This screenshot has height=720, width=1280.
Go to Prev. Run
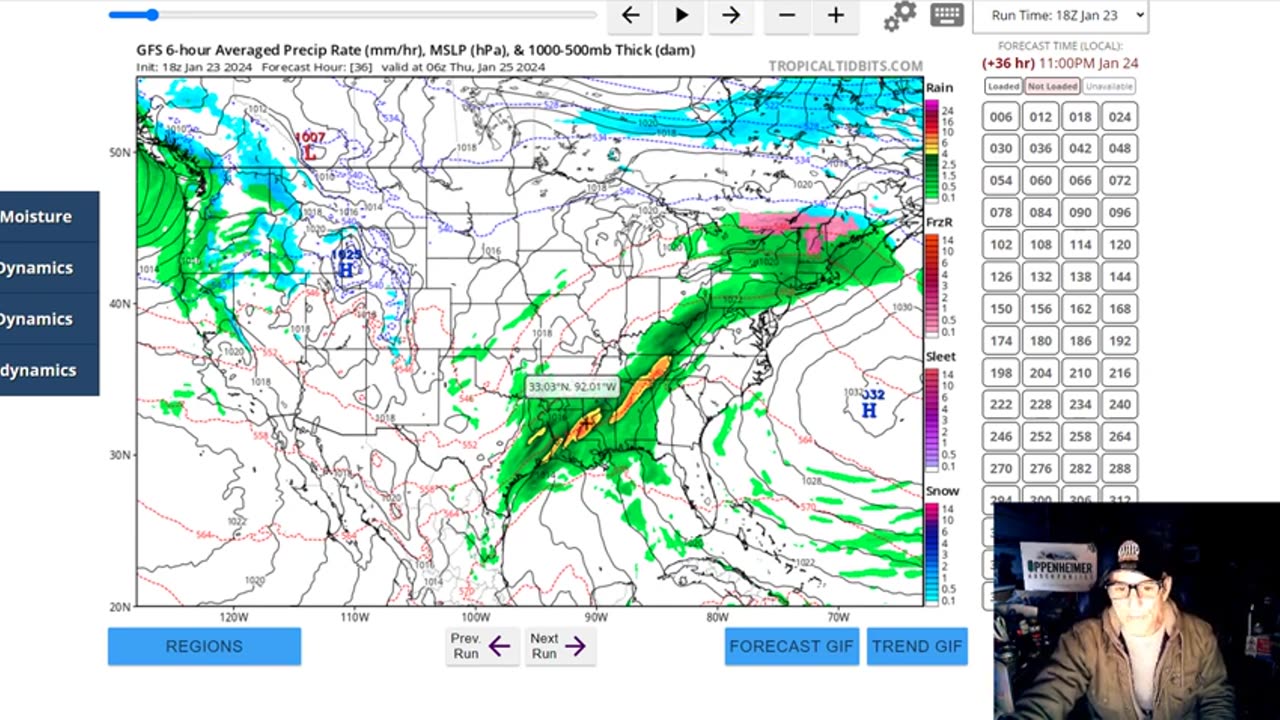[482, 646]
